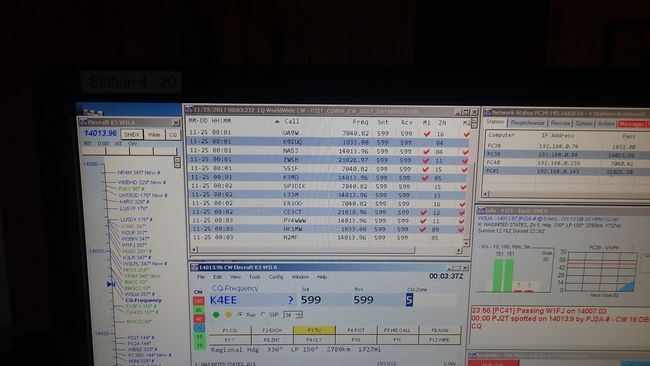Click the green TX focus indicator dot
650x366 pixels.
click(x=216, y=315)
